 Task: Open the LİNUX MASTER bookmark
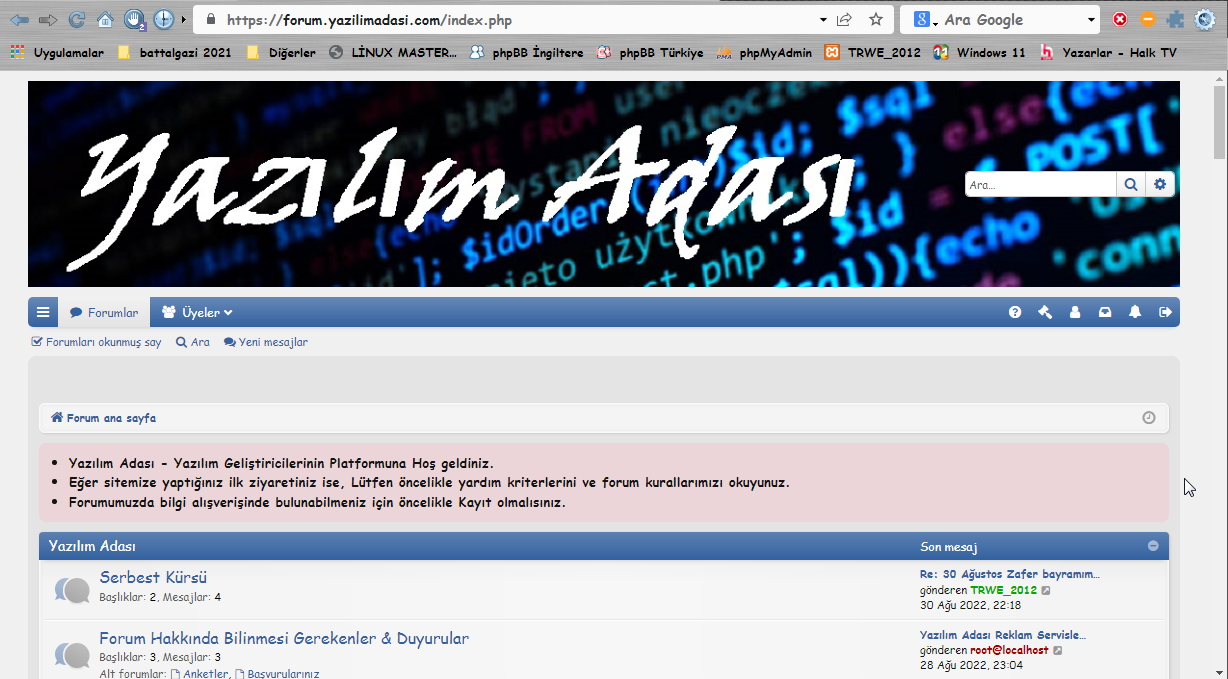tap(392, 53)
